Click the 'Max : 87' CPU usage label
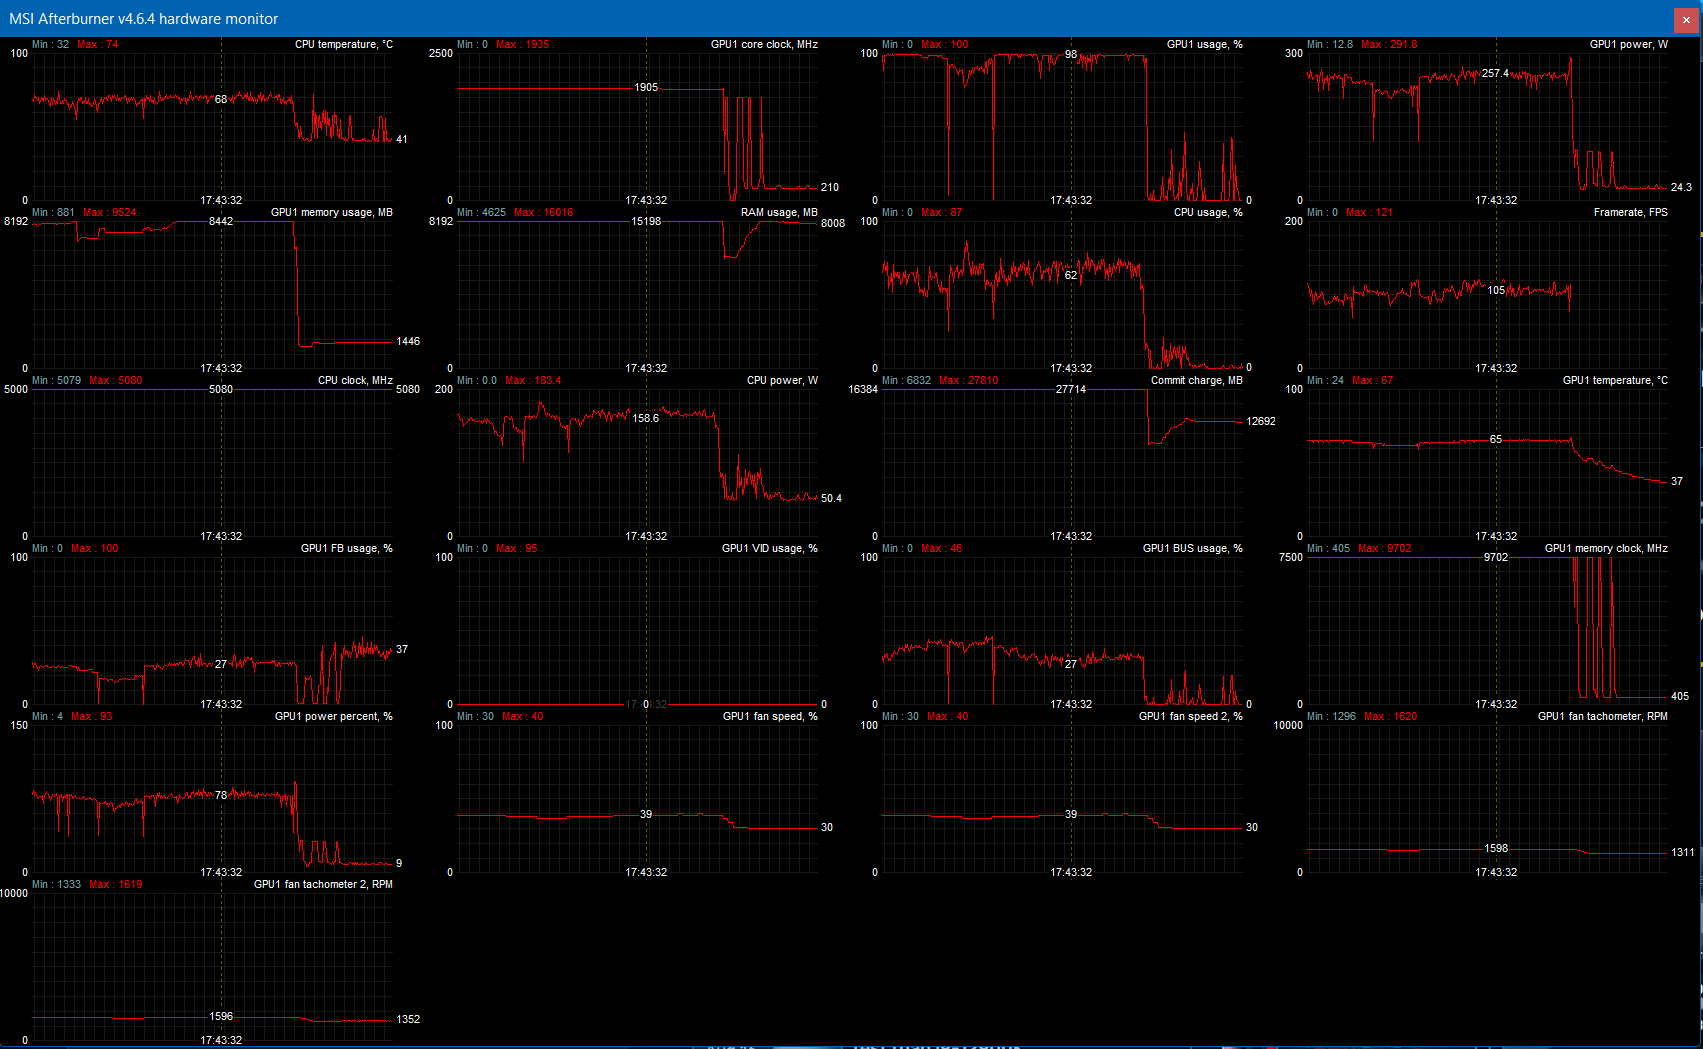This screenshot has width=1703, height=1049. (x=941, y=212)
